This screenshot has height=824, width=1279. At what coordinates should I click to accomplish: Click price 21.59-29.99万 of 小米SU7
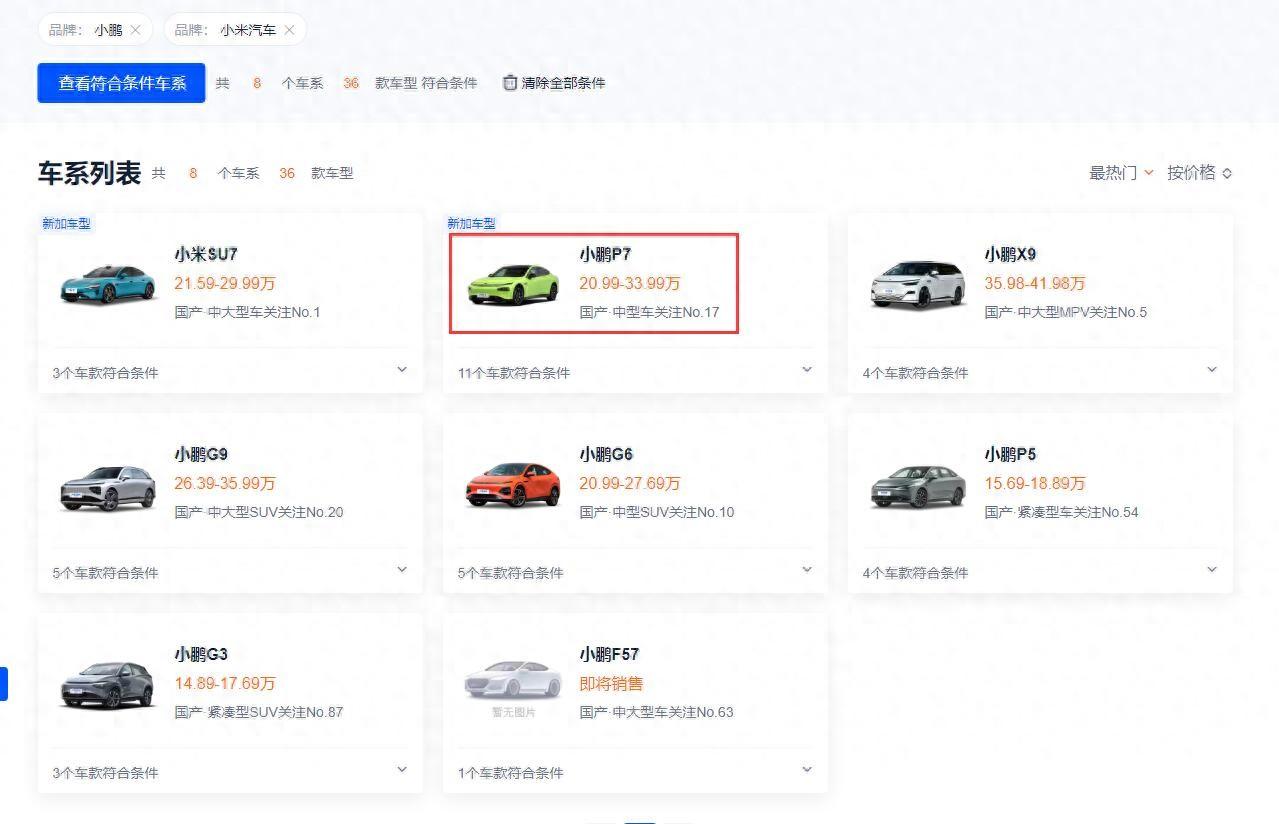225,283
